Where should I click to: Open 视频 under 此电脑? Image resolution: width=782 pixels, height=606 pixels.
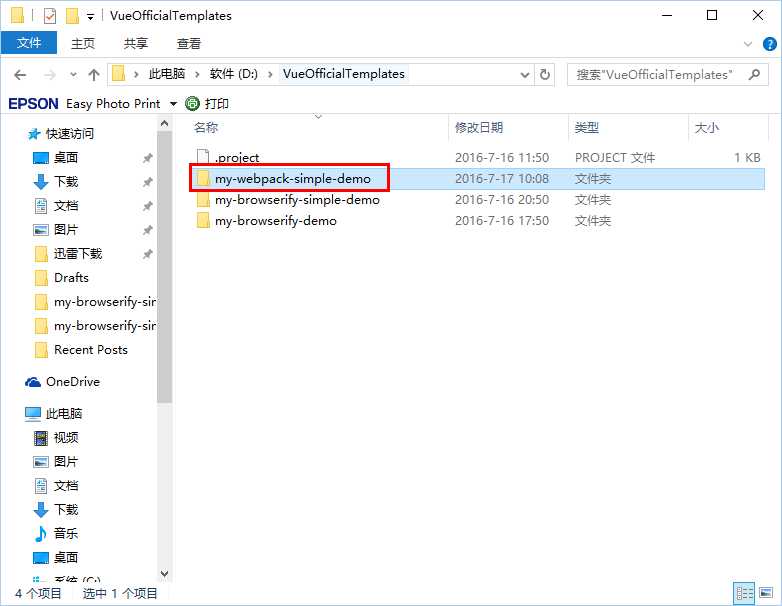pos(65,437)
